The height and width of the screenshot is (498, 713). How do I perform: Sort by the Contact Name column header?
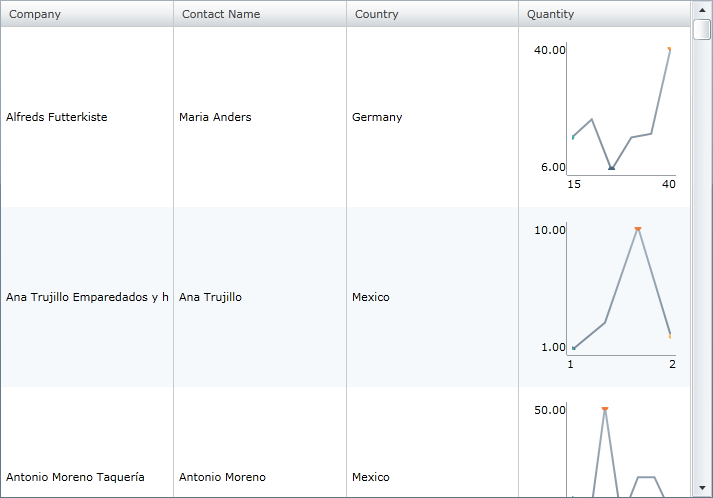coord(221,14)
